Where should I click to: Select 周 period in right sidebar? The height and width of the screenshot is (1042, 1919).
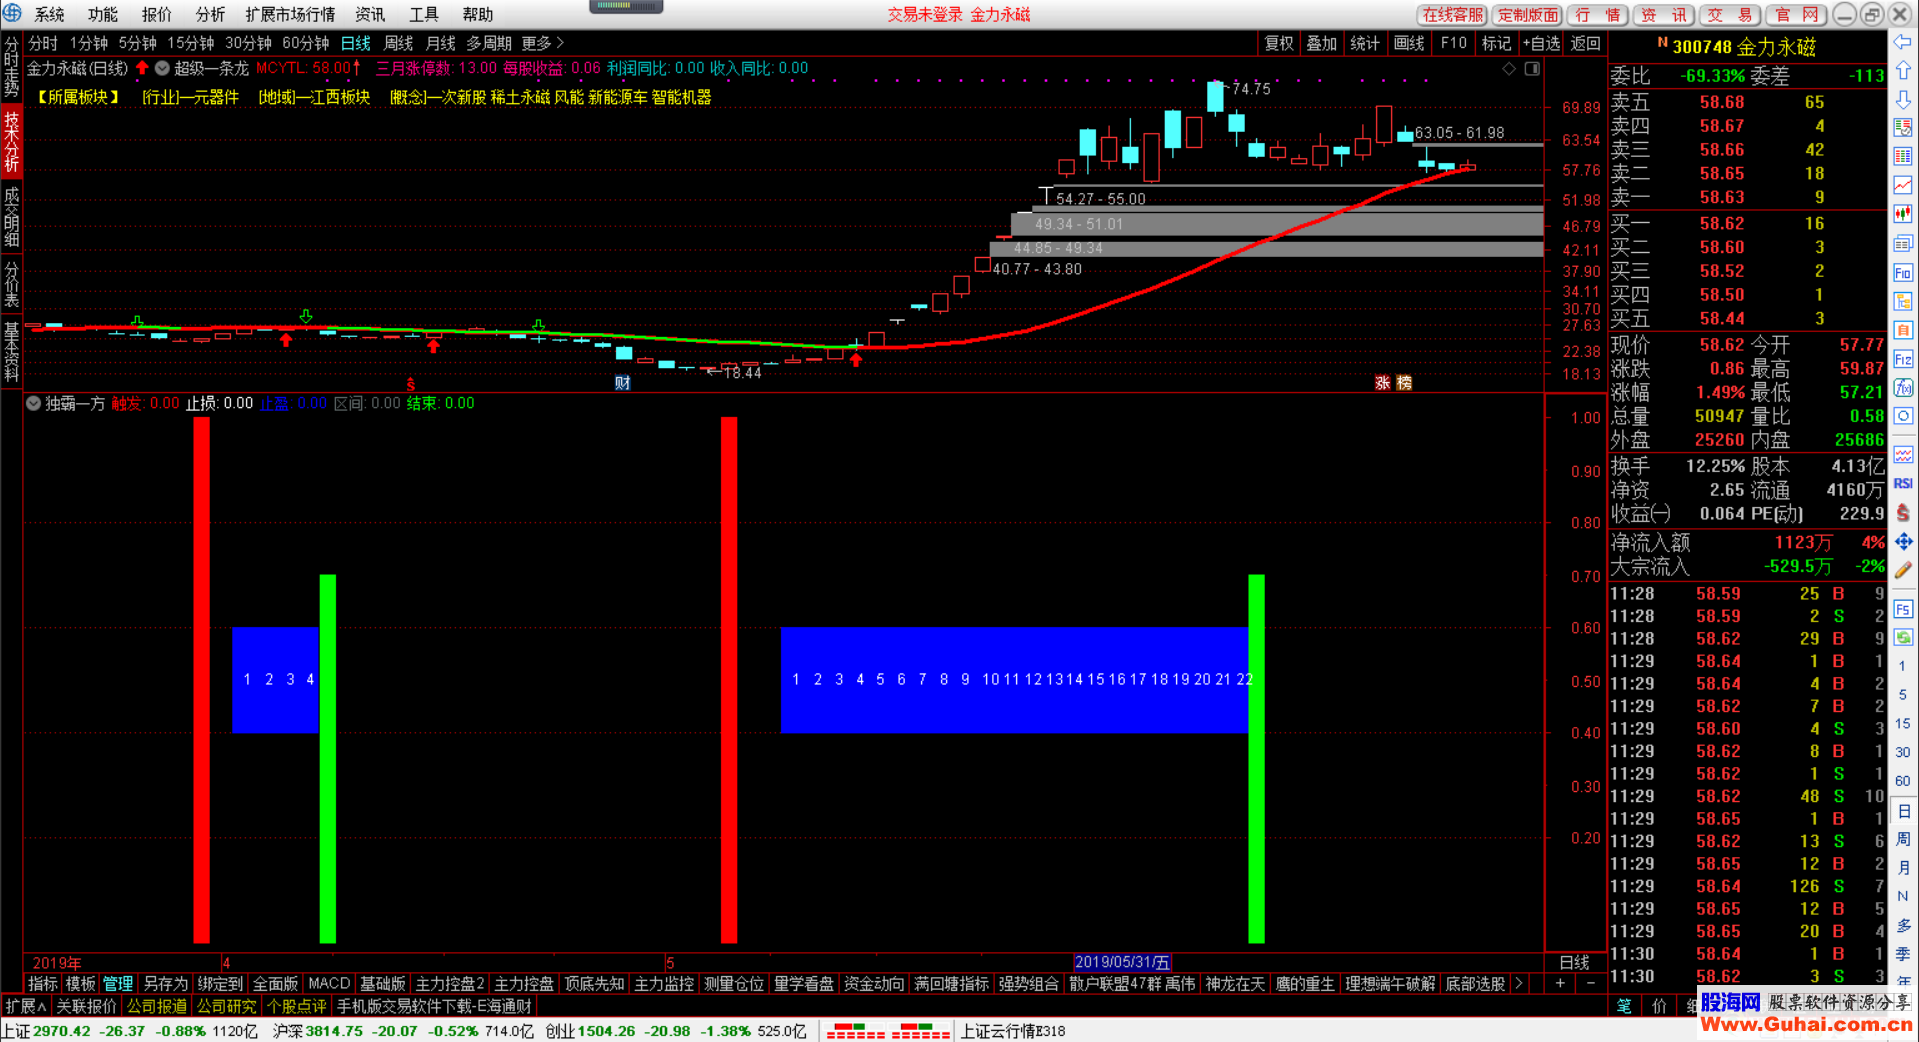tap(1902, 839)
